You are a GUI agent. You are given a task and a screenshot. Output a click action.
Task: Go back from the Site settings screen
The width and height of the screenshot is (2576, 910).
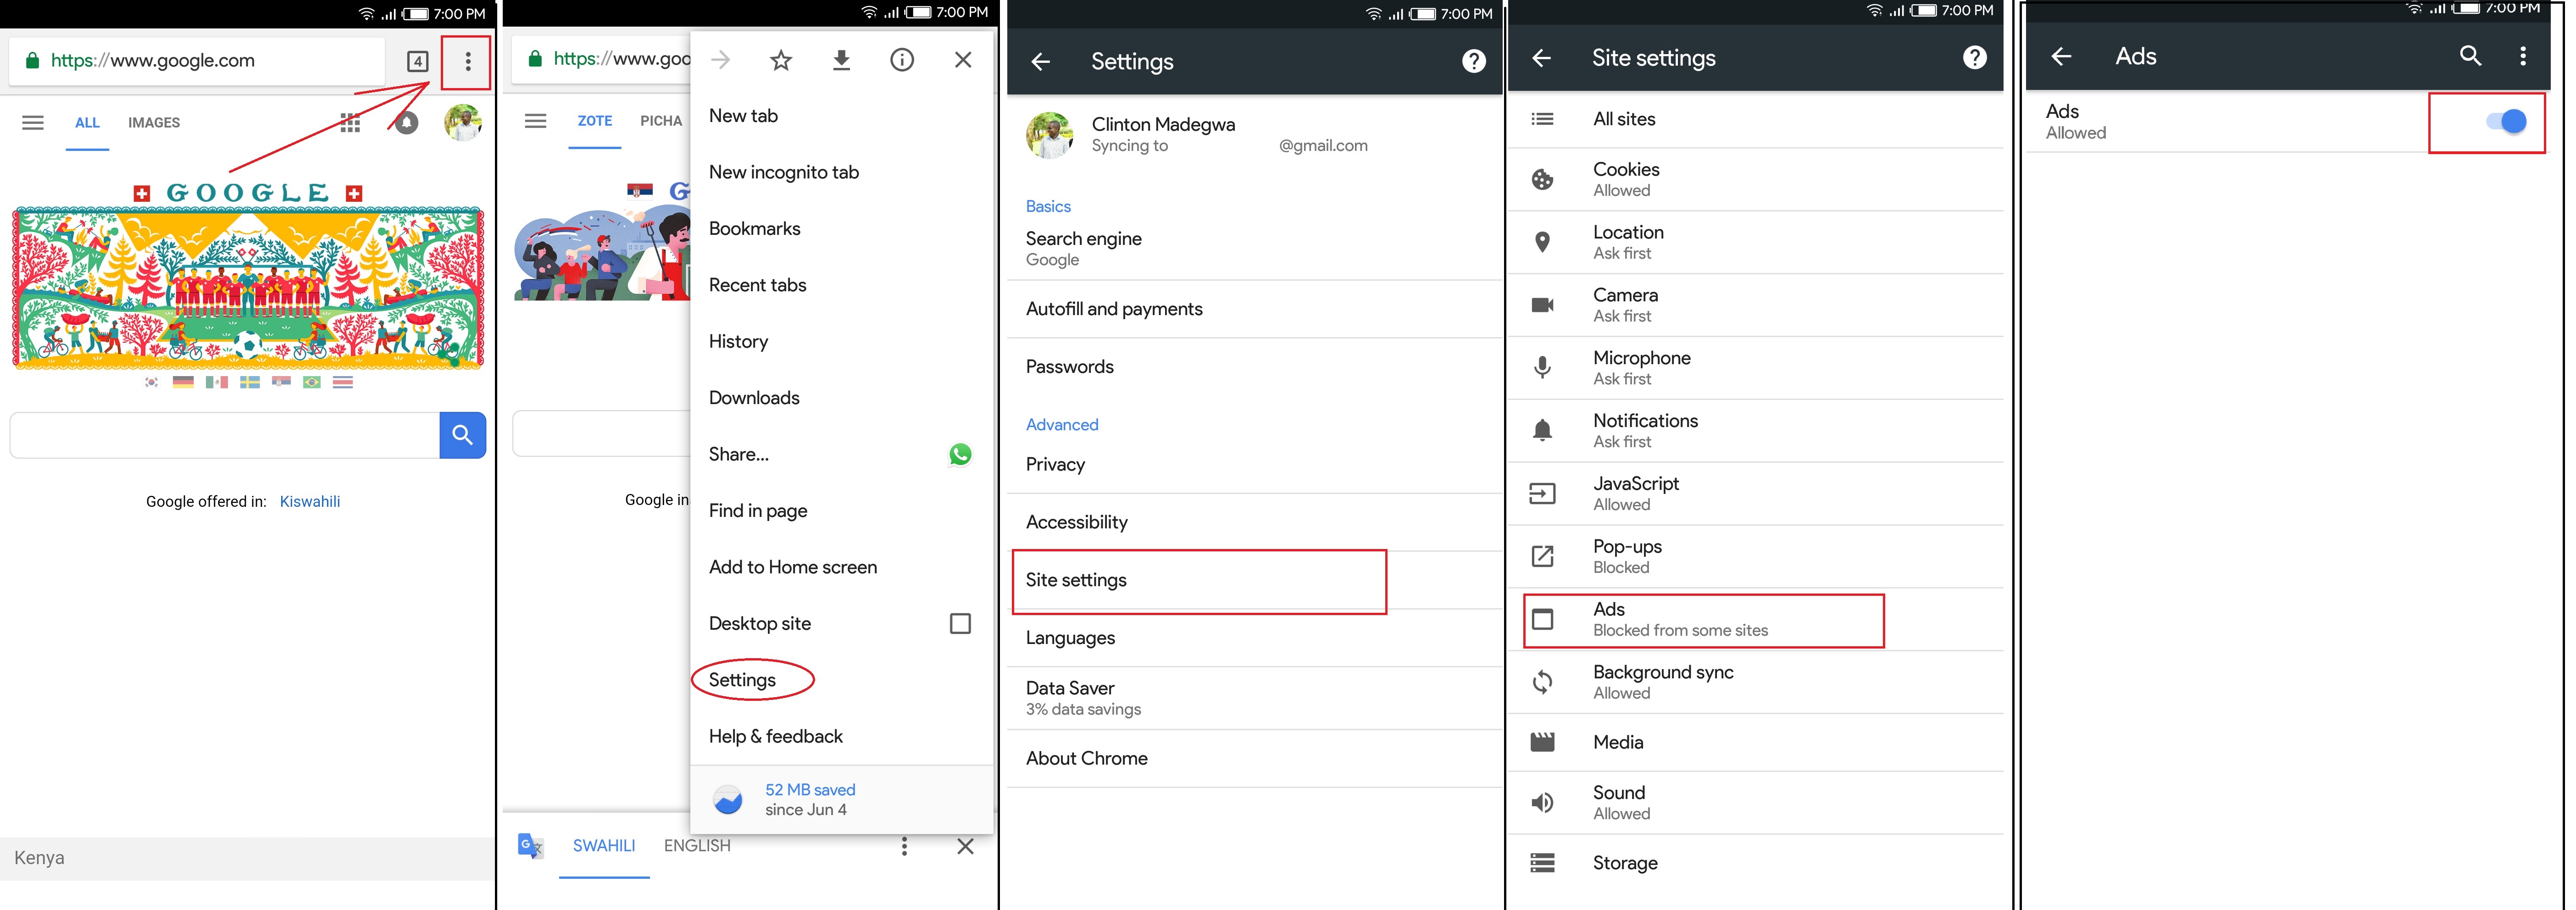(1542, 58)
